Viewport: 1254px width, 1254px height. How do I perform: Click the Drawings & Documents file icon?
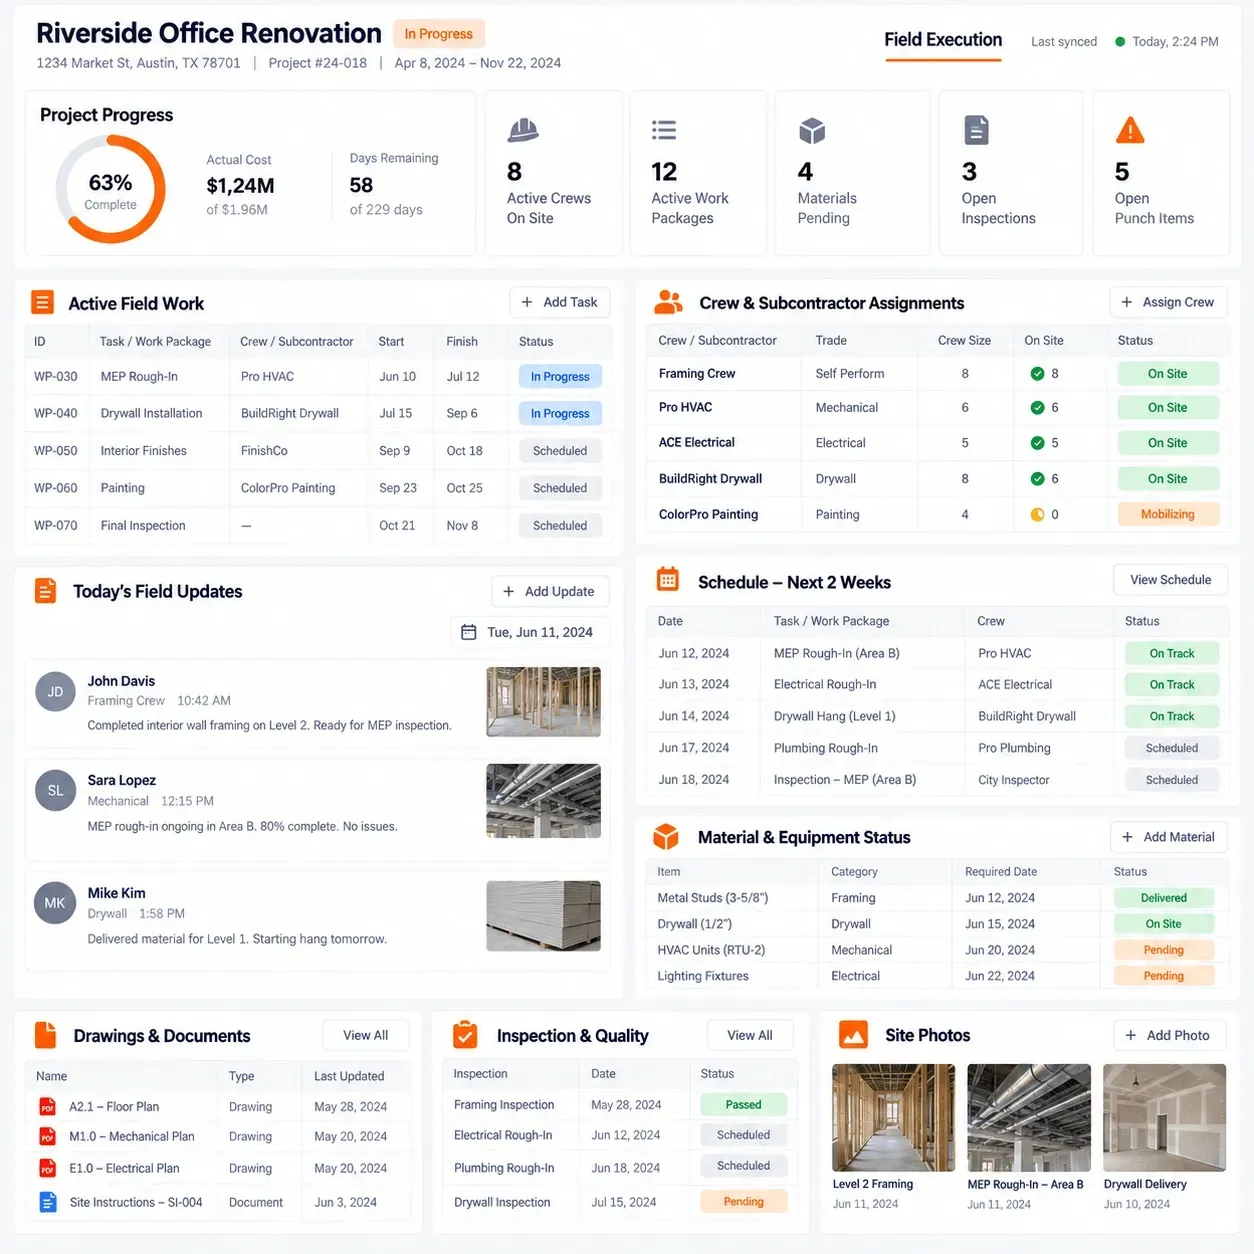tap(45, 1035)
